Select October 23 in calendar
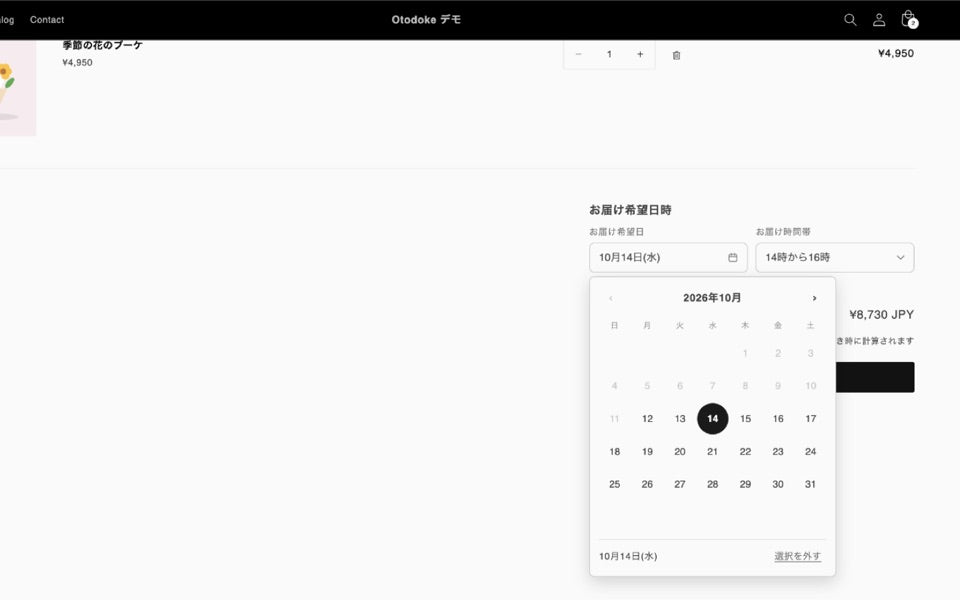Viewport: 960px width, 600px height. pyautogui.click(x=778, y=452)
